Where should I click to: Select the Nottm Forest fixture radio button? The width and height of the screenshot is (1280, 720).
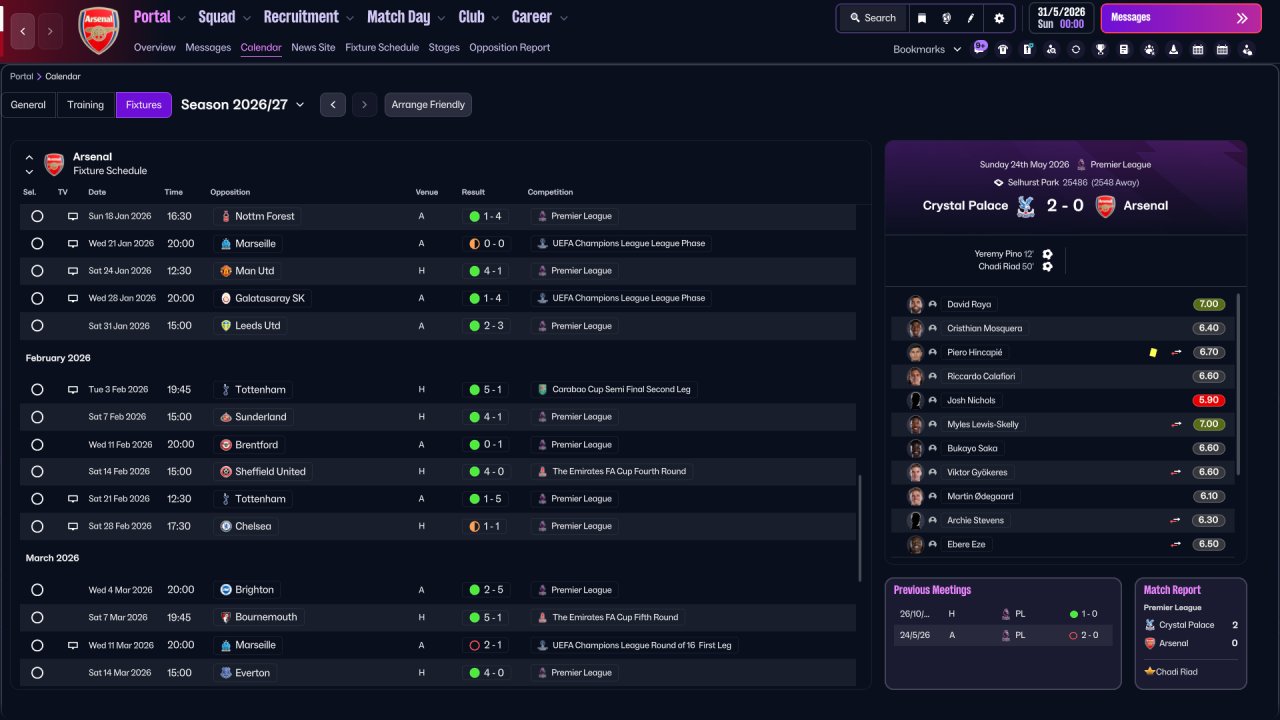tap(37, 216)
